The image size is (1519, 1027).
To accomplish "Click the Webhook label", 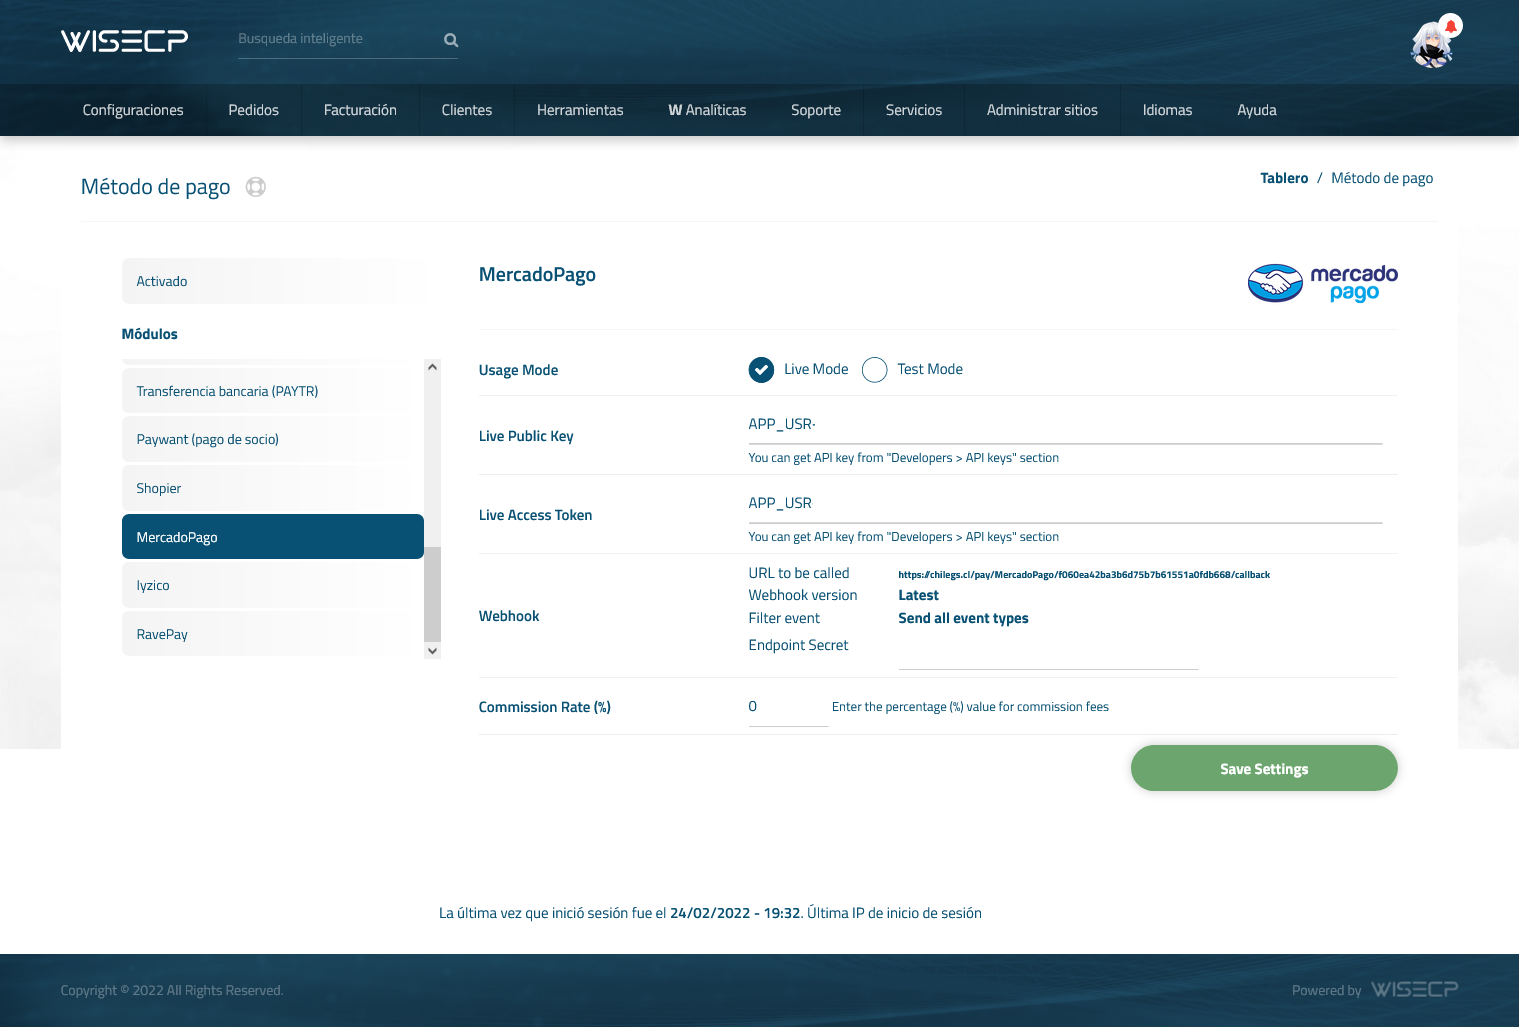I will tap(509, 616).
